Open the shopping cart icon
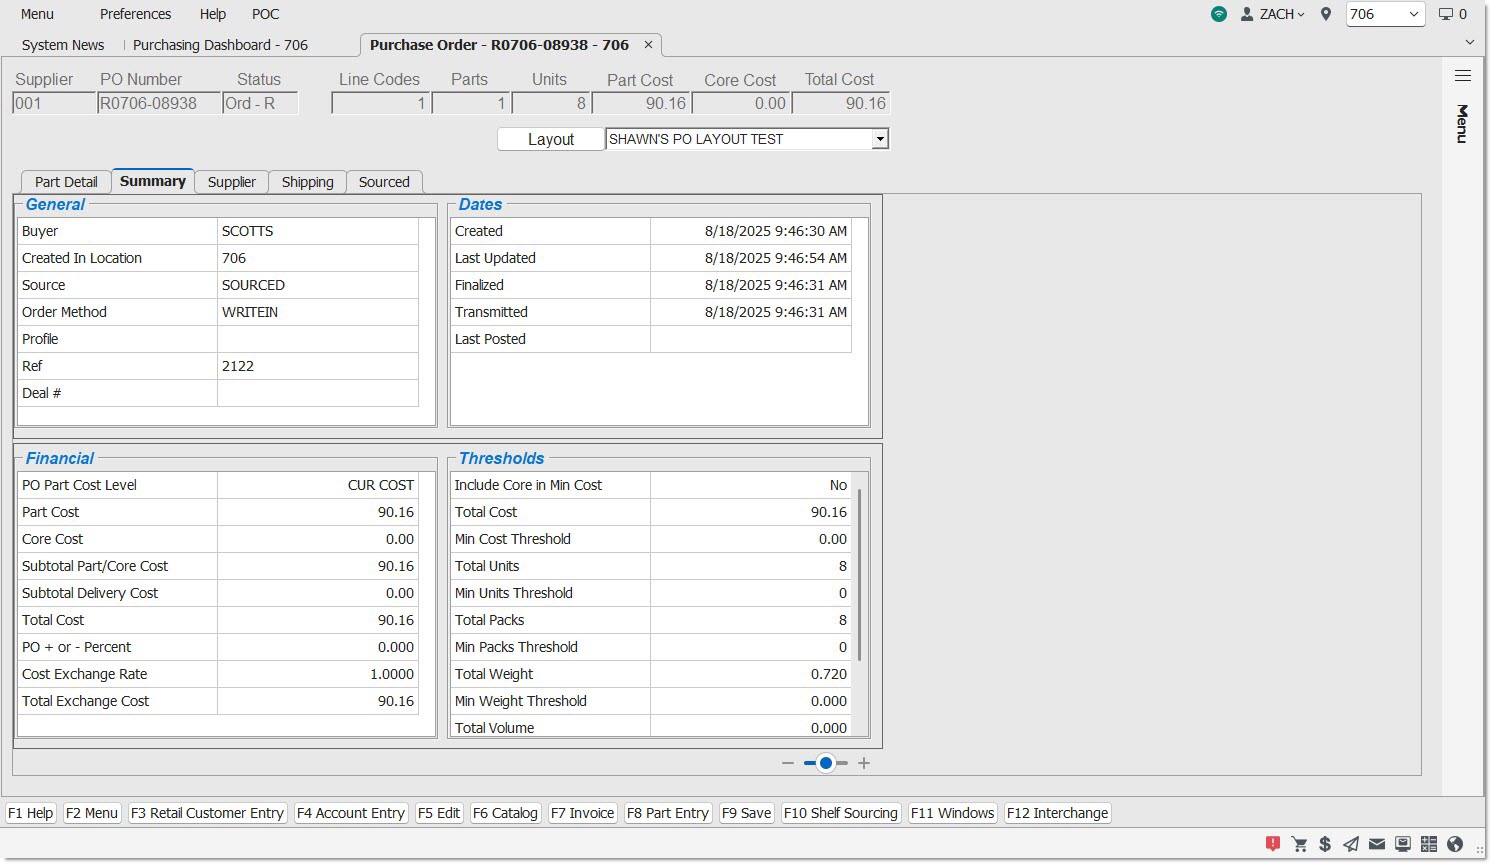 point(1299,844)
